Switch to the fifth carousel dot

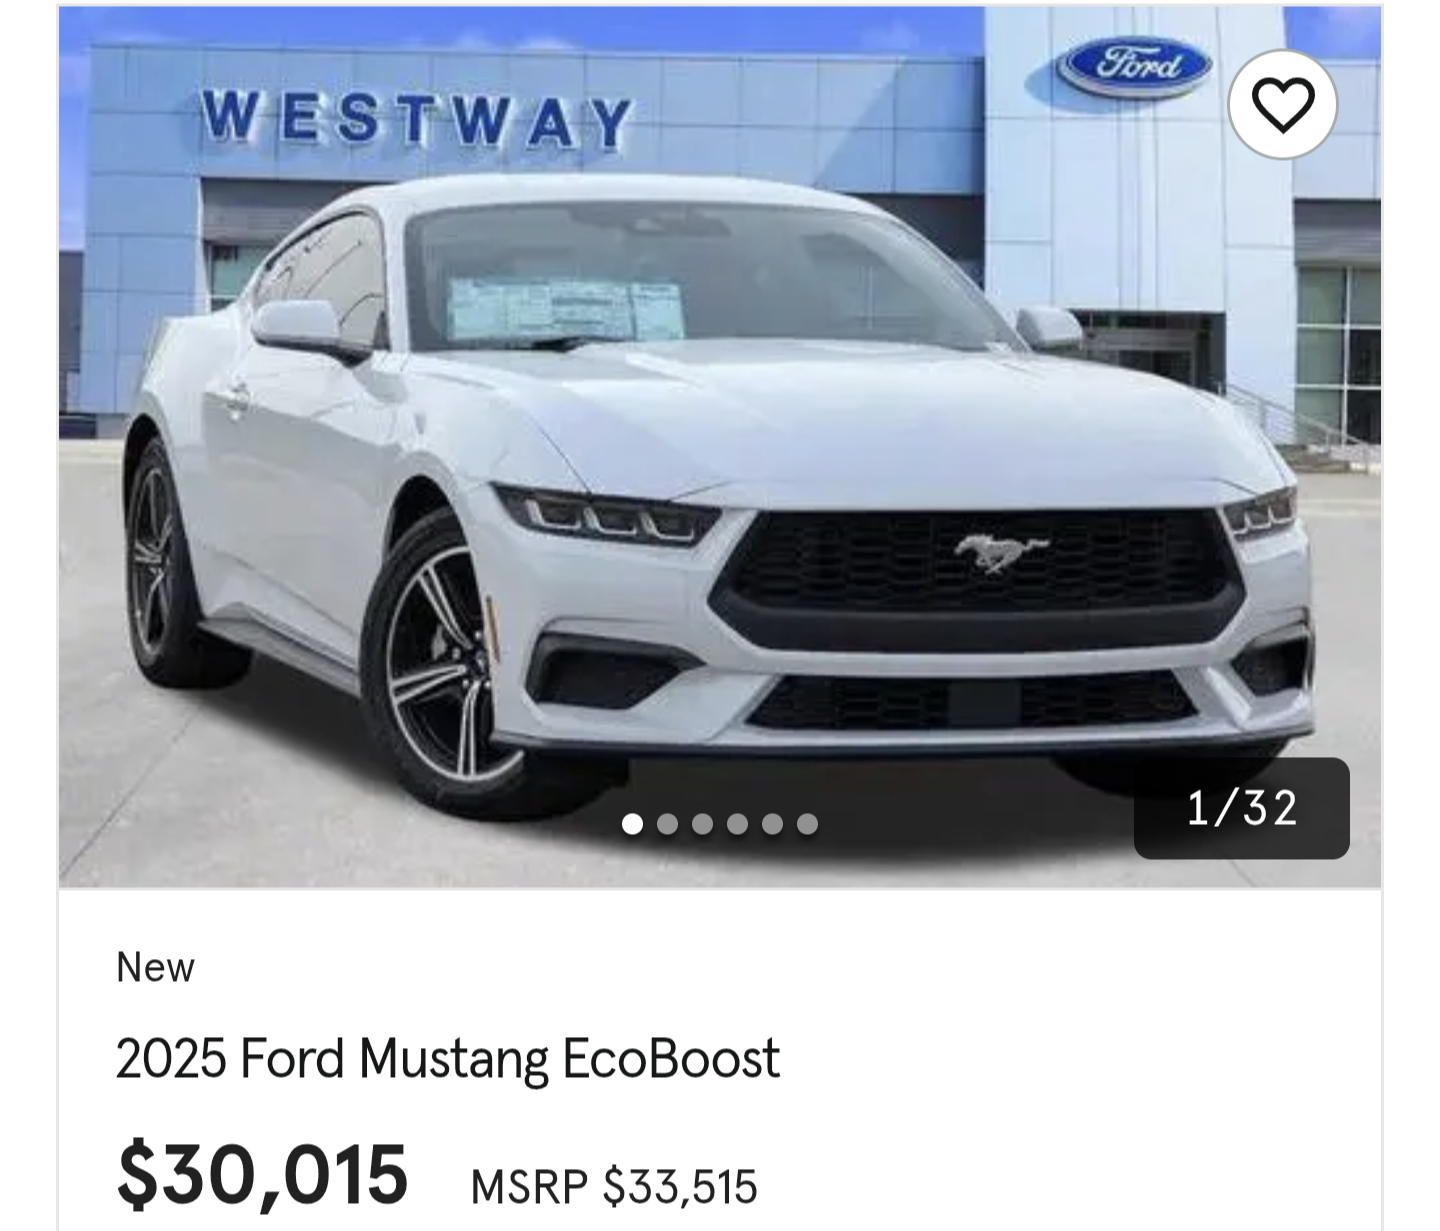(x=772, y=824)
